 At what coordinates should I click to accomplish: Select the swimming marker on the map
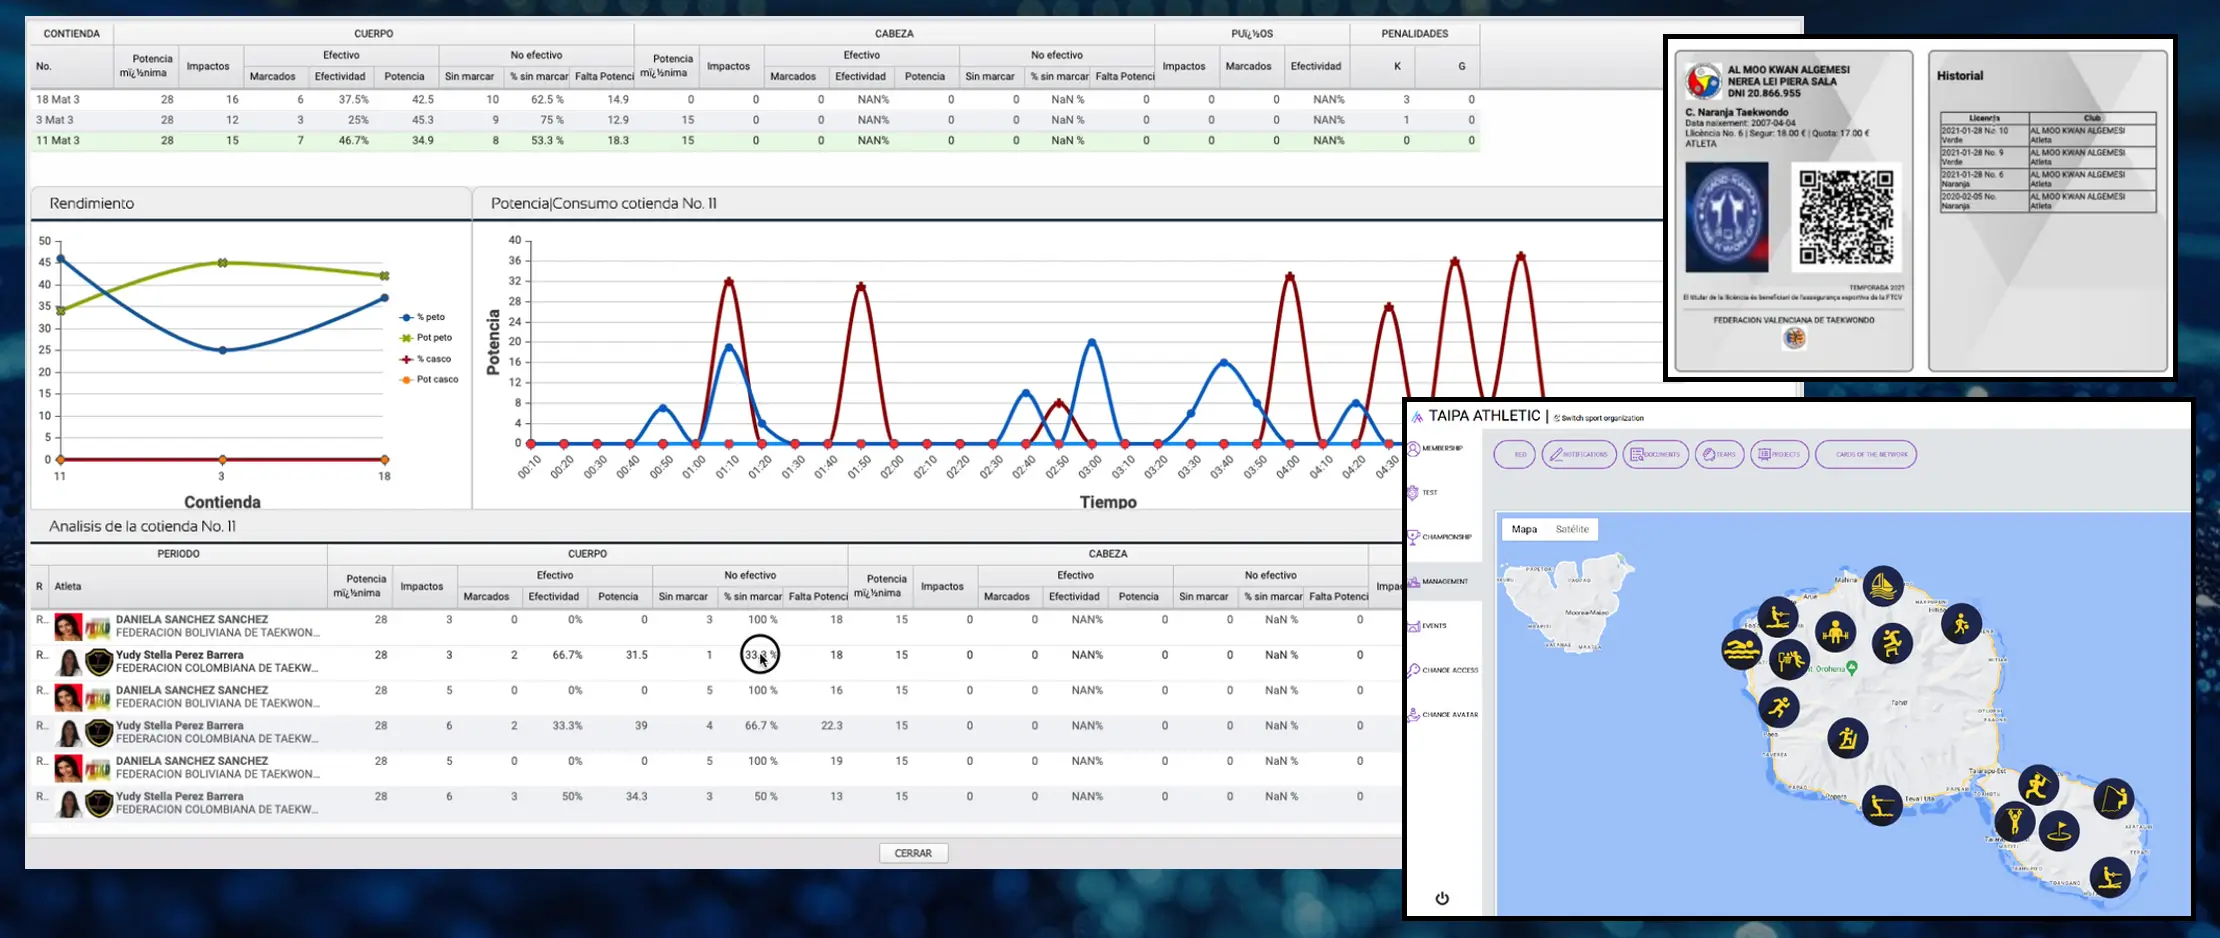tap(1742, 650)
